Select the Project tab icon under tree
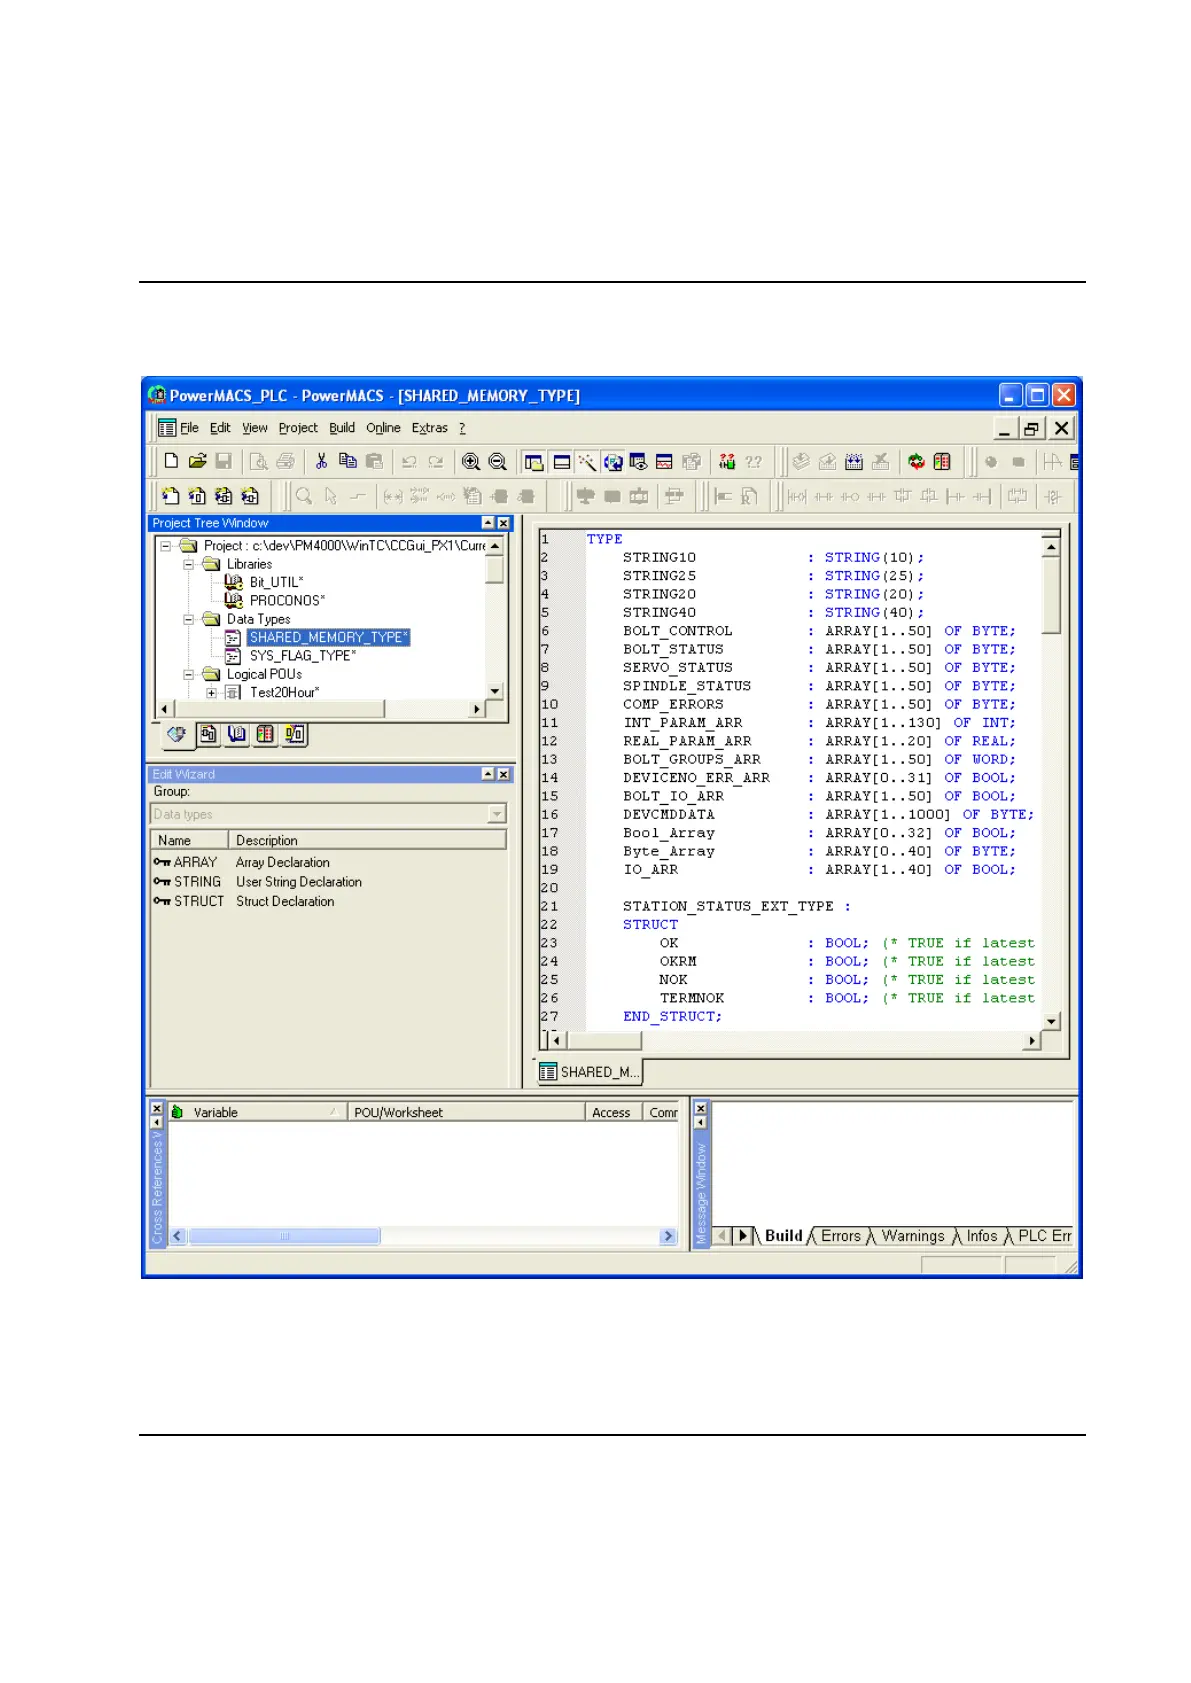 click(x=177, y=735)
